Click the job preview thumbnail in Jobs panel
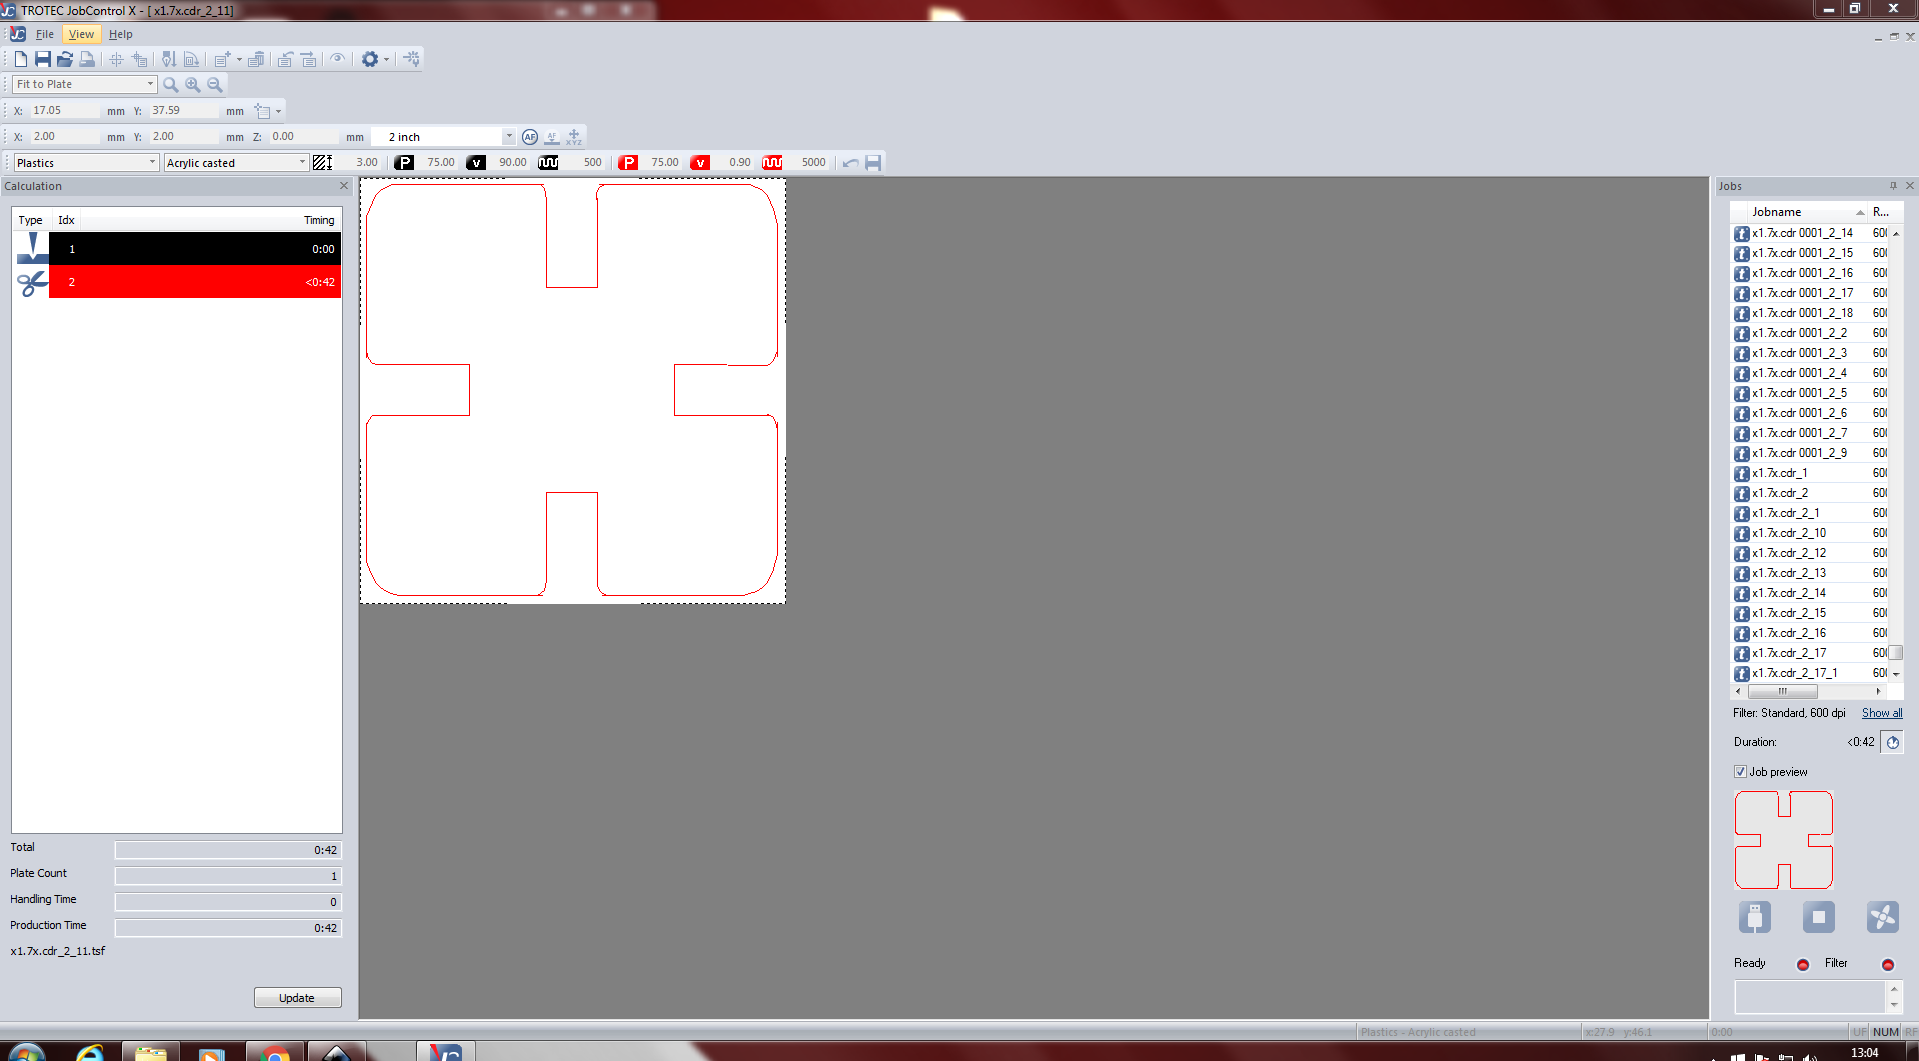Image resolution: width=1919 pixels, height=1061 pixels. point(1784,840)
